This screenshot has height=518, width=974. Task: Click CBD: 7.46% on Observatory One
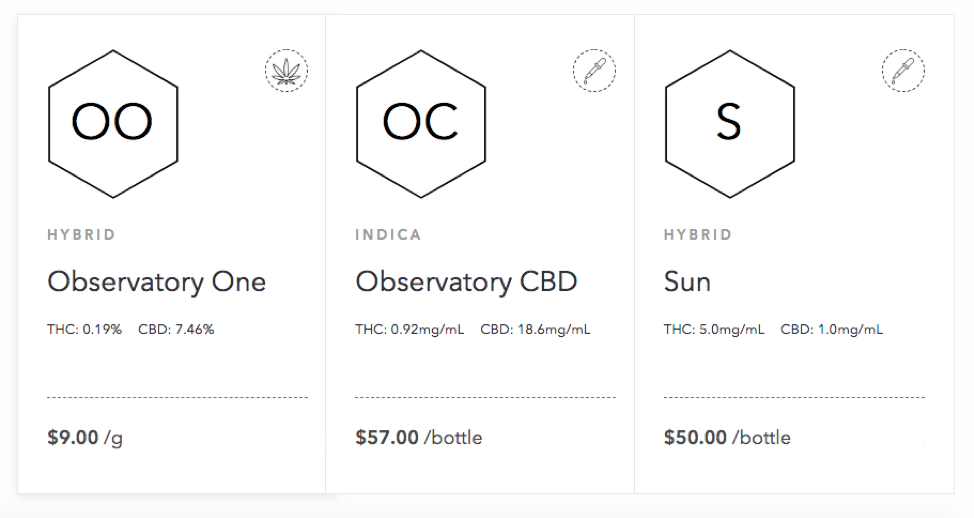pos(176,329)
